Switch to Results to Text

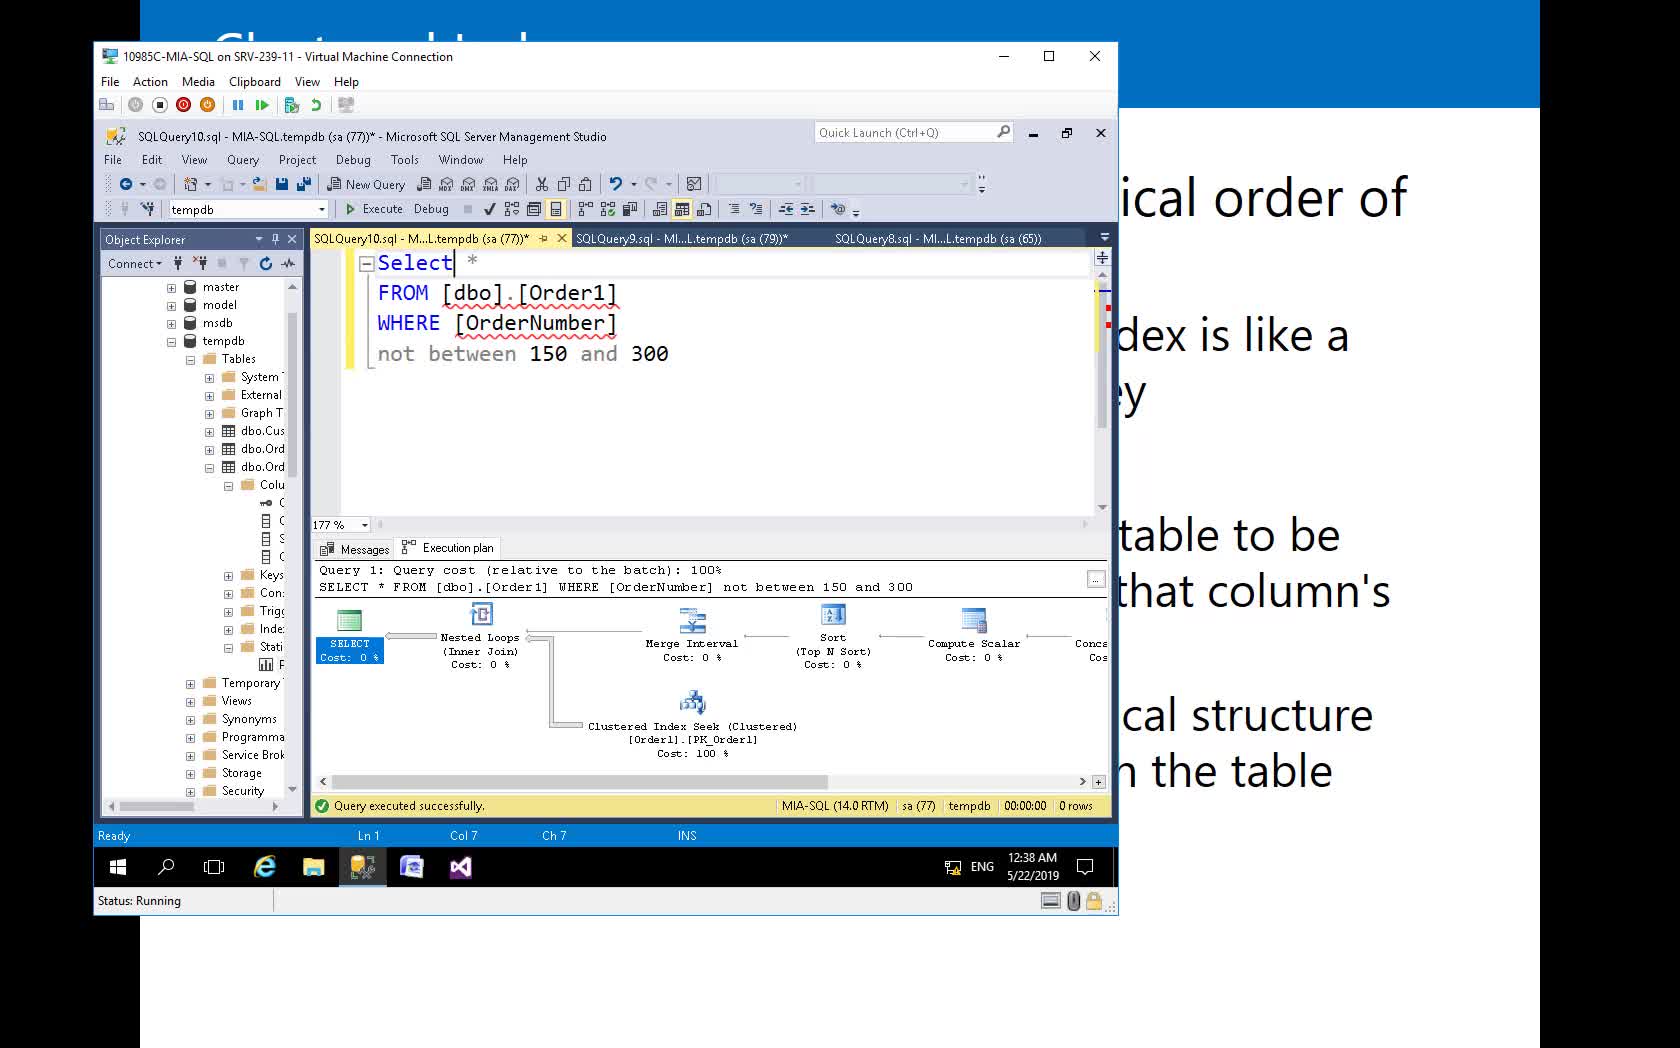(x=660, y=209)
